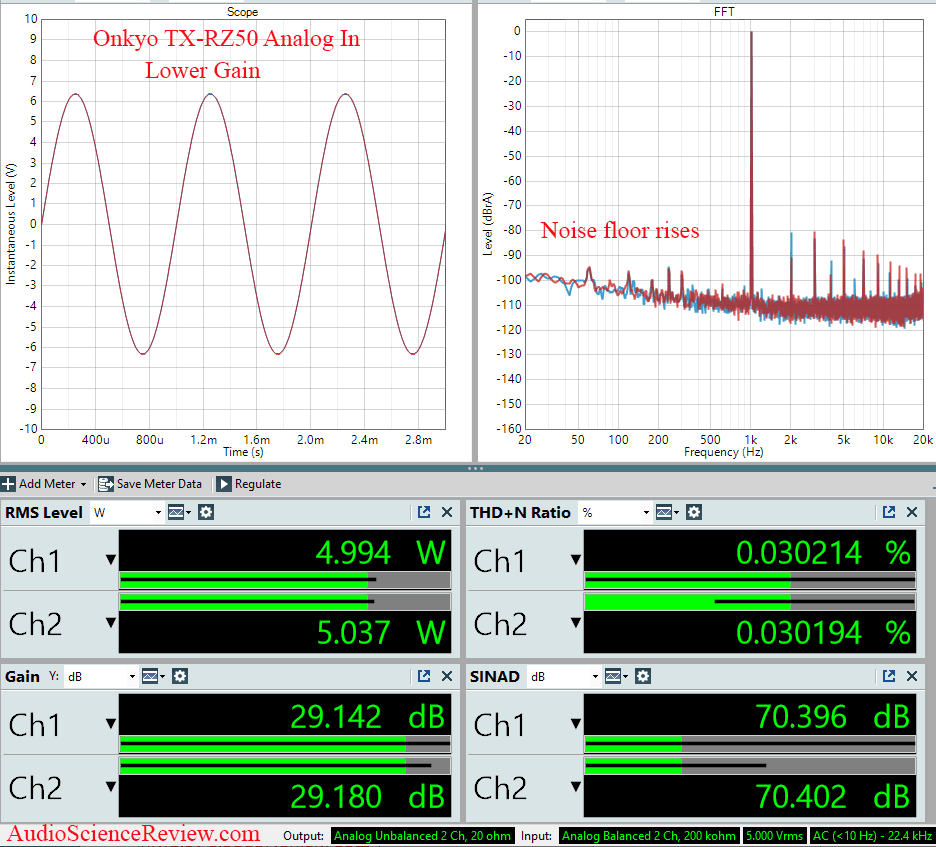Undock the SINAD meter into a window
The image size is (936, 847).
tap(889, 676)
